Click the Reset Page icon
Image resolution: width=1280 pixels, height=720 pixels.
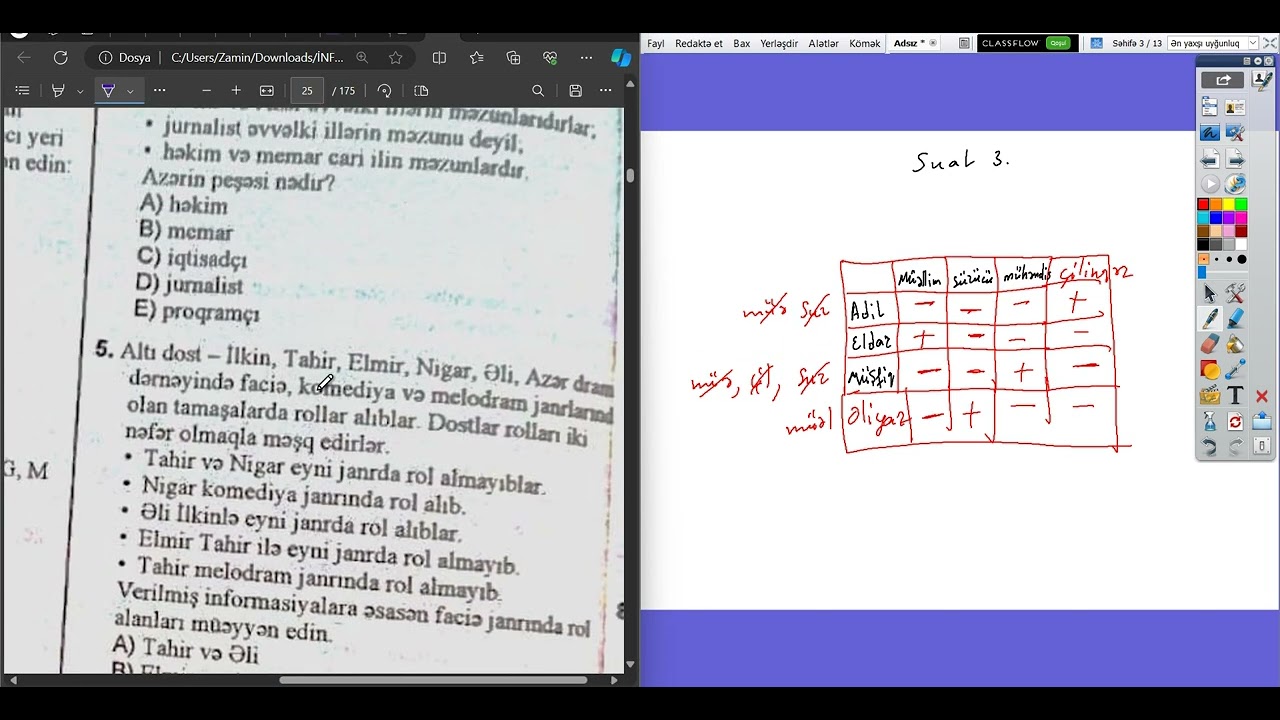click(1235, 421)
